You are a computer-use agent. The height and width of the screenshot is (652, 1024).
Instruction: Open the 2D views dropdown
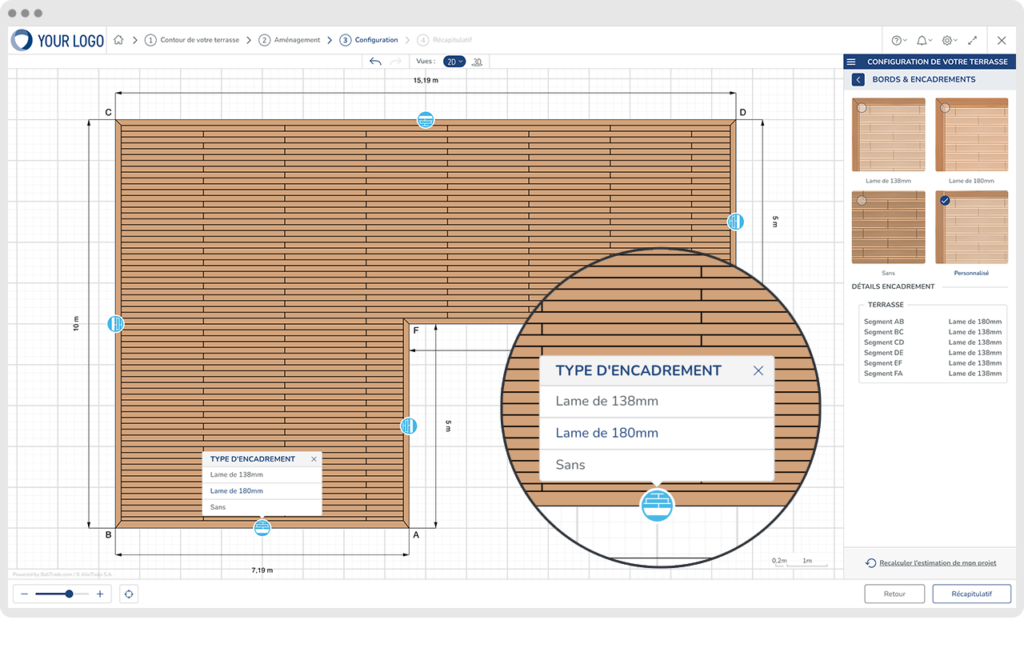click(455, 62)
